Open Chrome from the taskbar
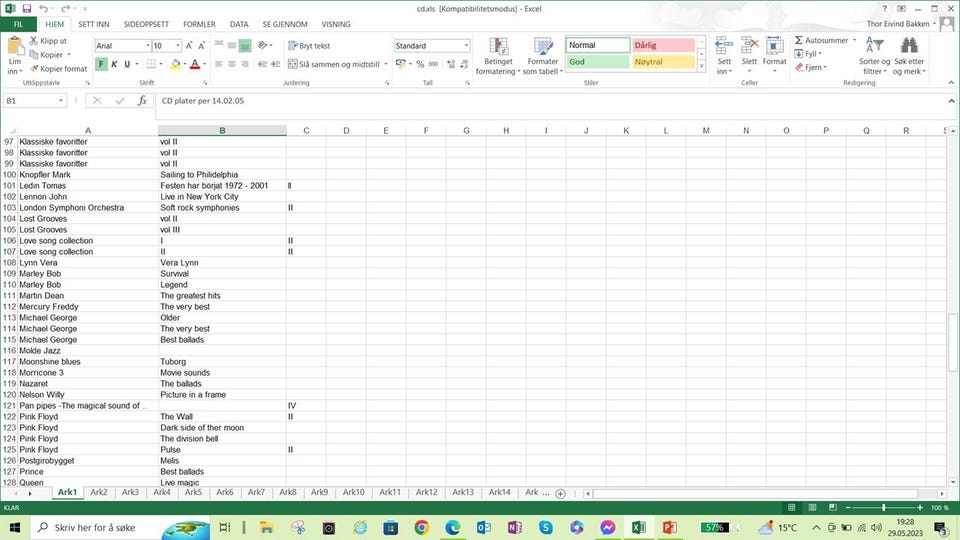This screenshot has height=540, width=960. 421,527
